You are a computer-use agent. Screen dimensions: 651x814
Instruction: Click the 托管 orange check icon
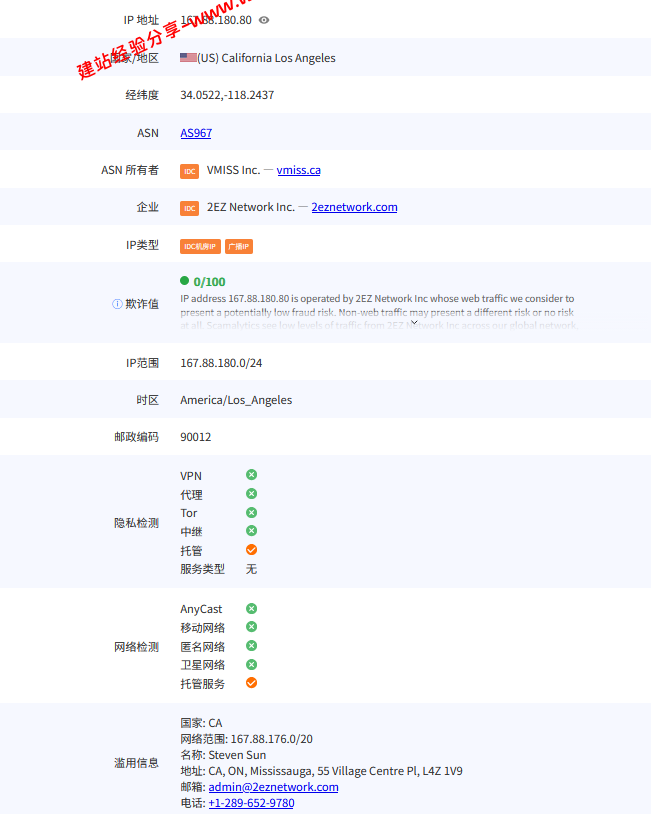tap(251, 550)
